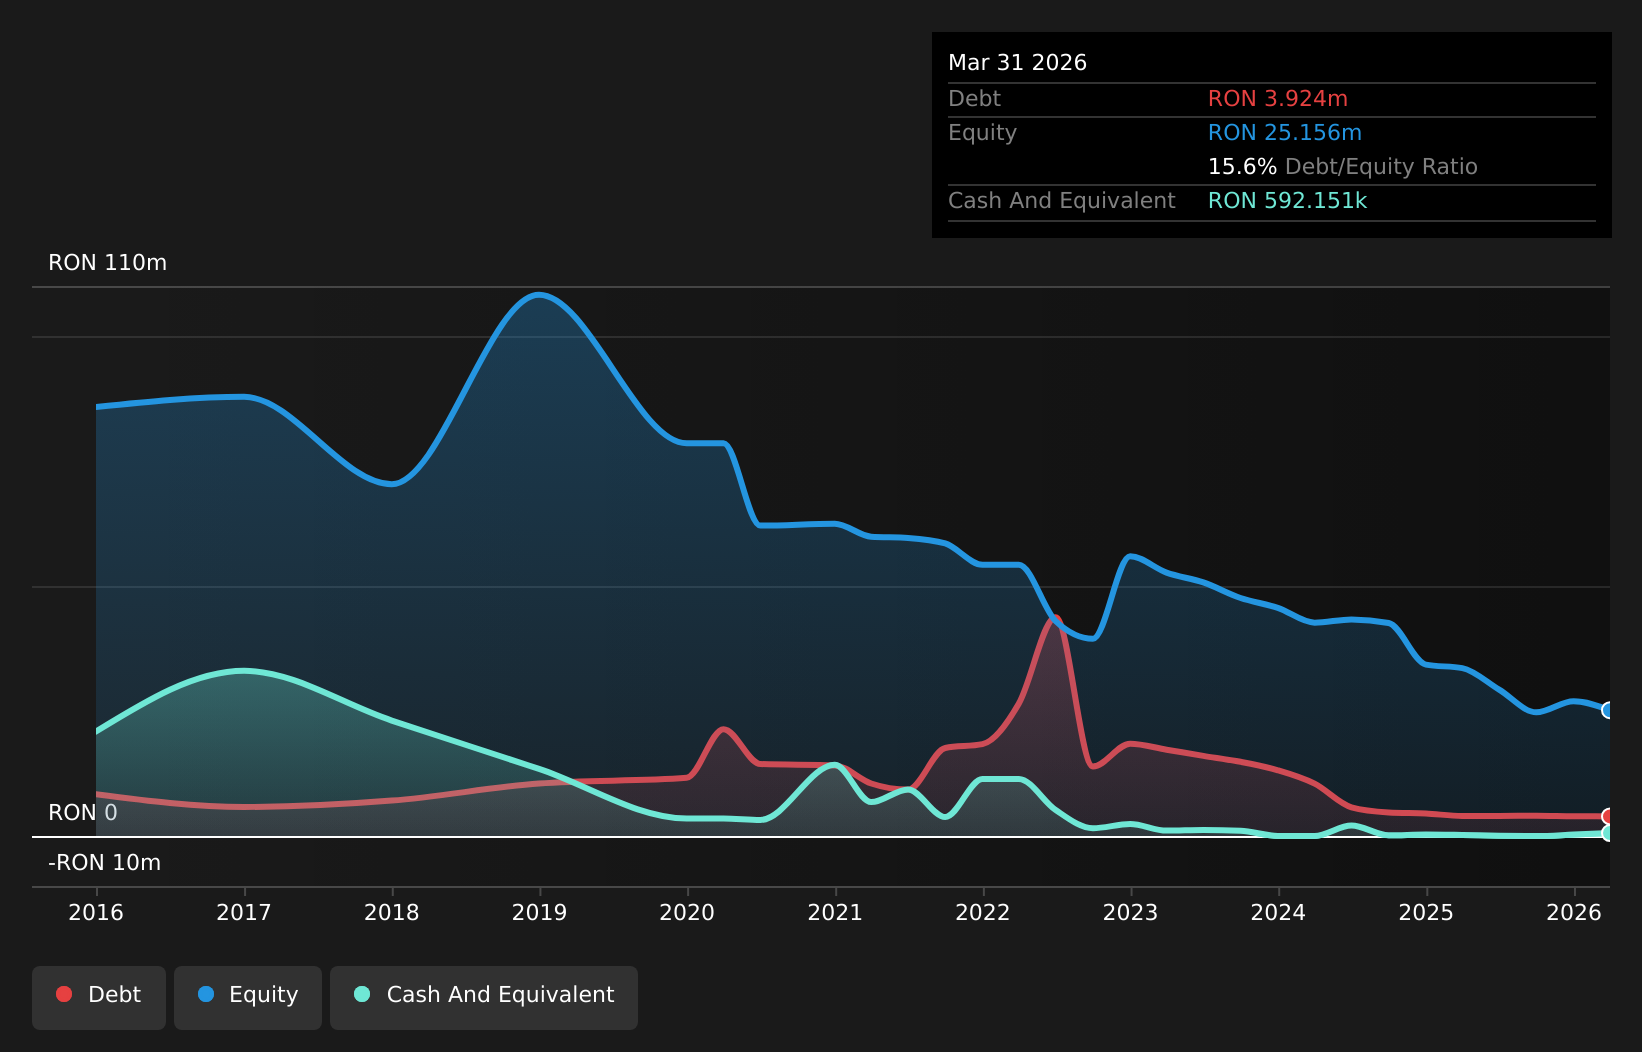Screen dimensions: 1642x1052
Task: Click the 2019 x-axis label
Action: pos(540,913)
